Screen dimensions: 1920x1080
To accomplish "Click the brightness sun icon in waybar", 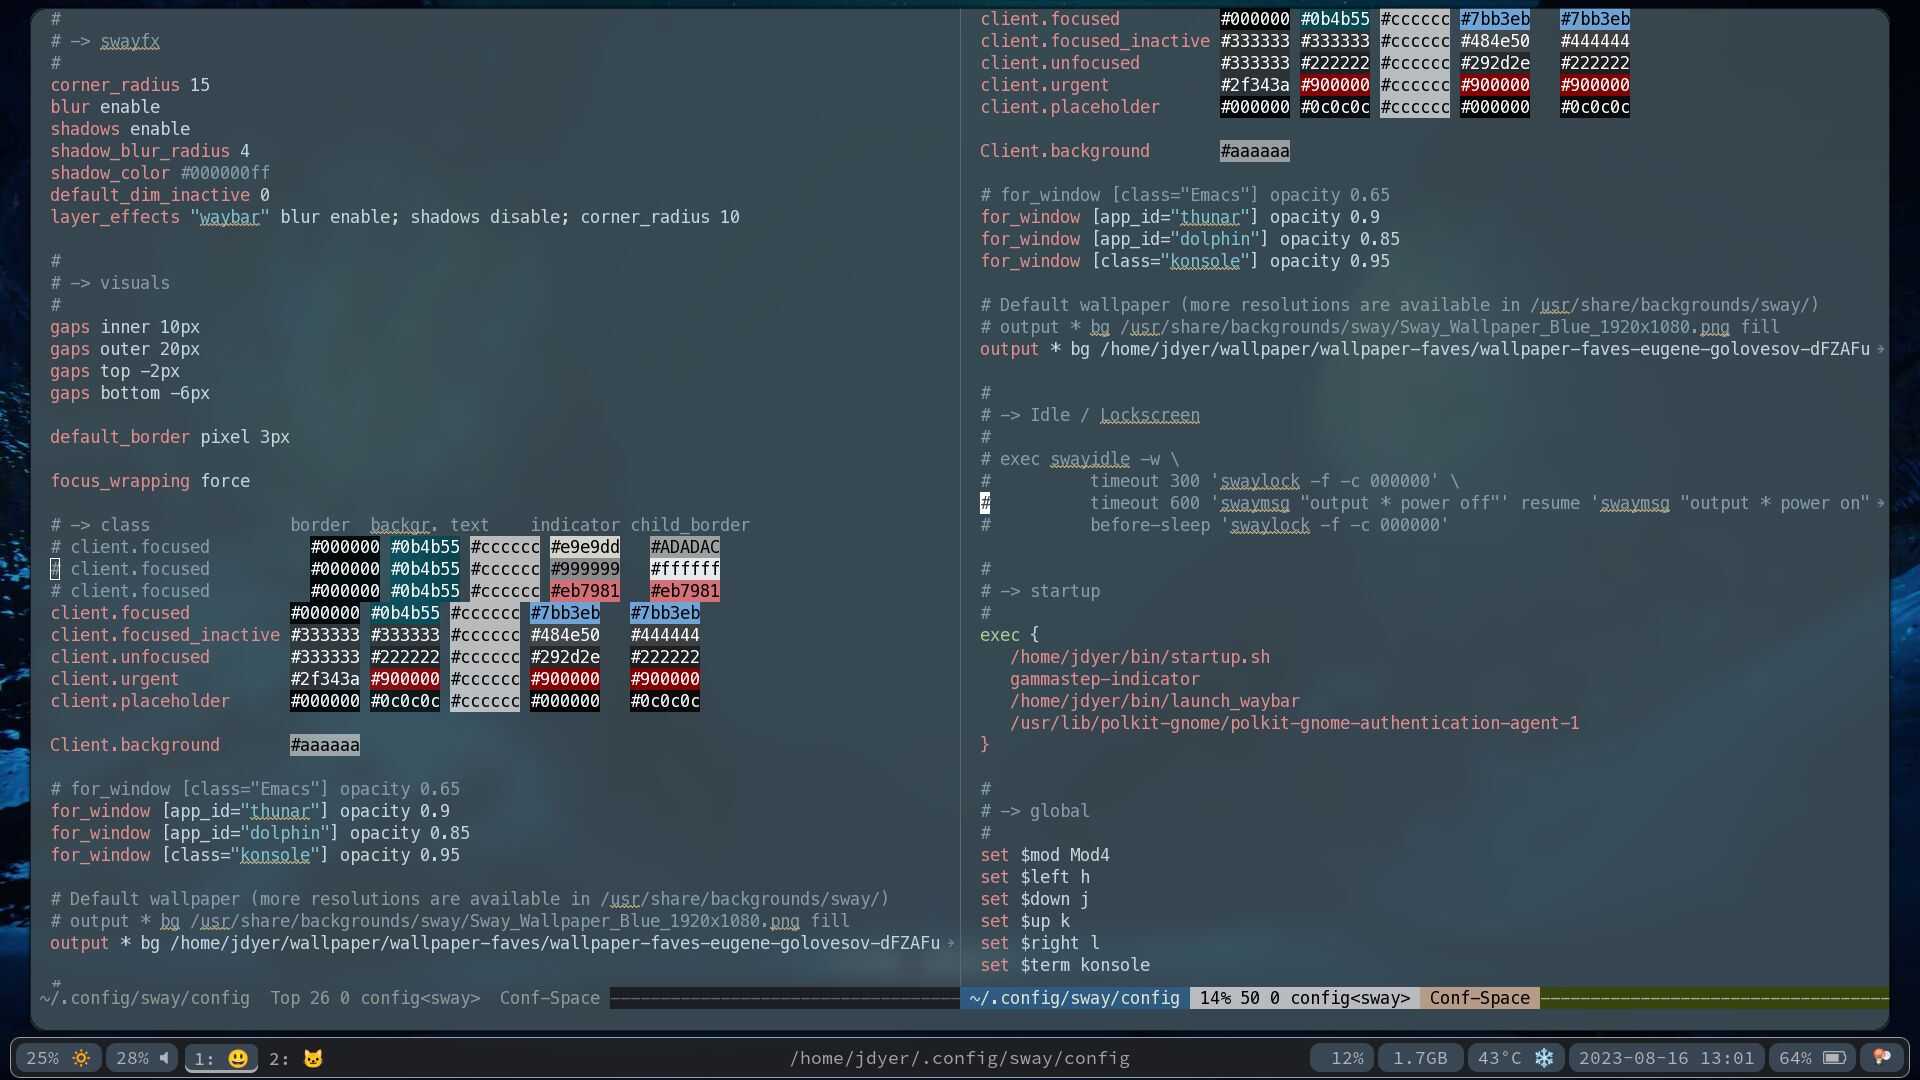I will point(81,1058).
